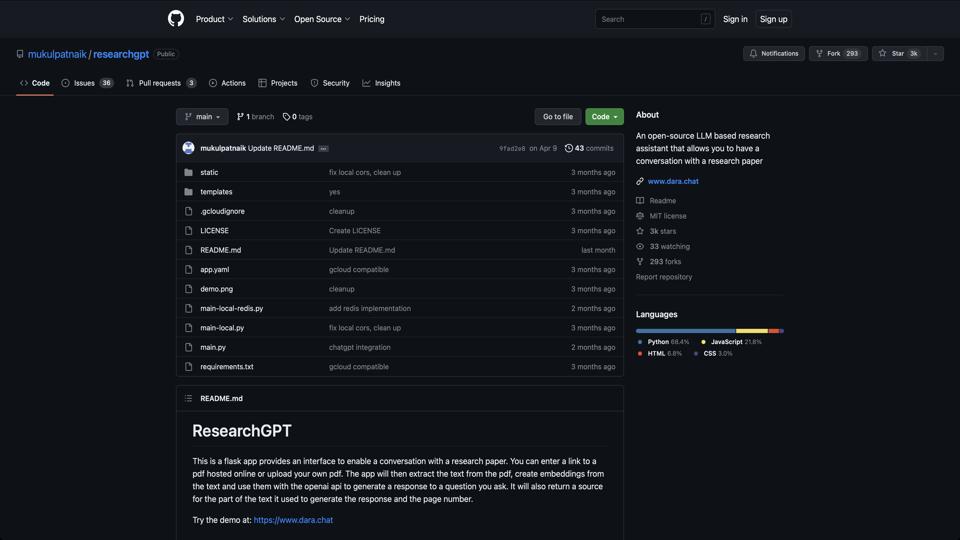This screenshot has width=960, height=540.
Task: Click file icon next to app.yaml
Action: click(x=189, y=269)
